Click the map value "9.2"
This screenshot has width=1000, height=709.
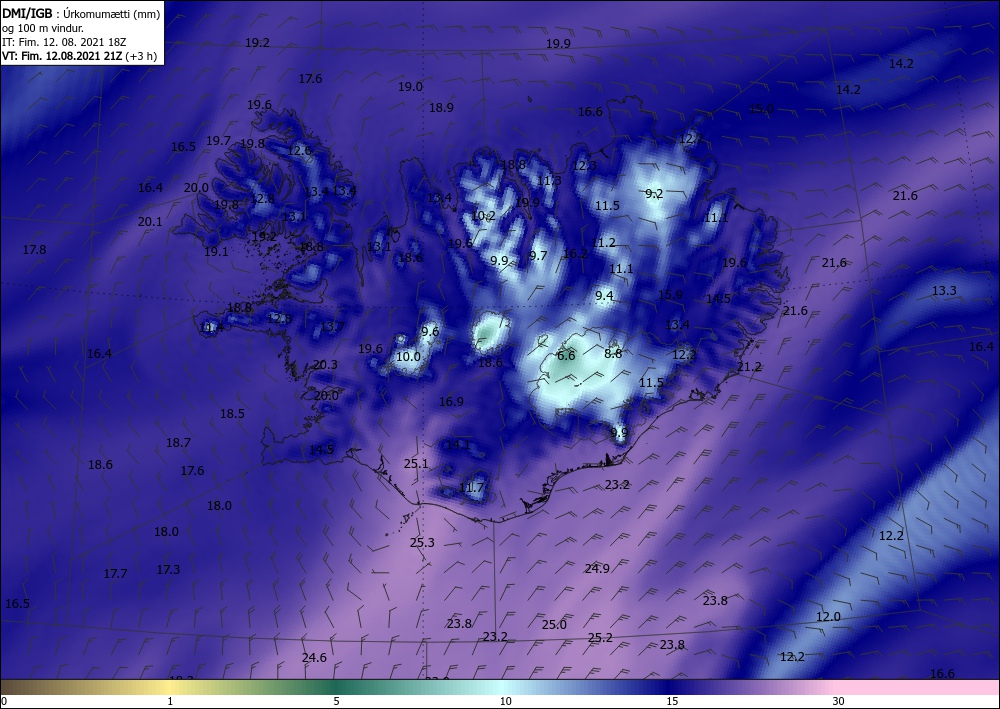[x=654, y=194]
